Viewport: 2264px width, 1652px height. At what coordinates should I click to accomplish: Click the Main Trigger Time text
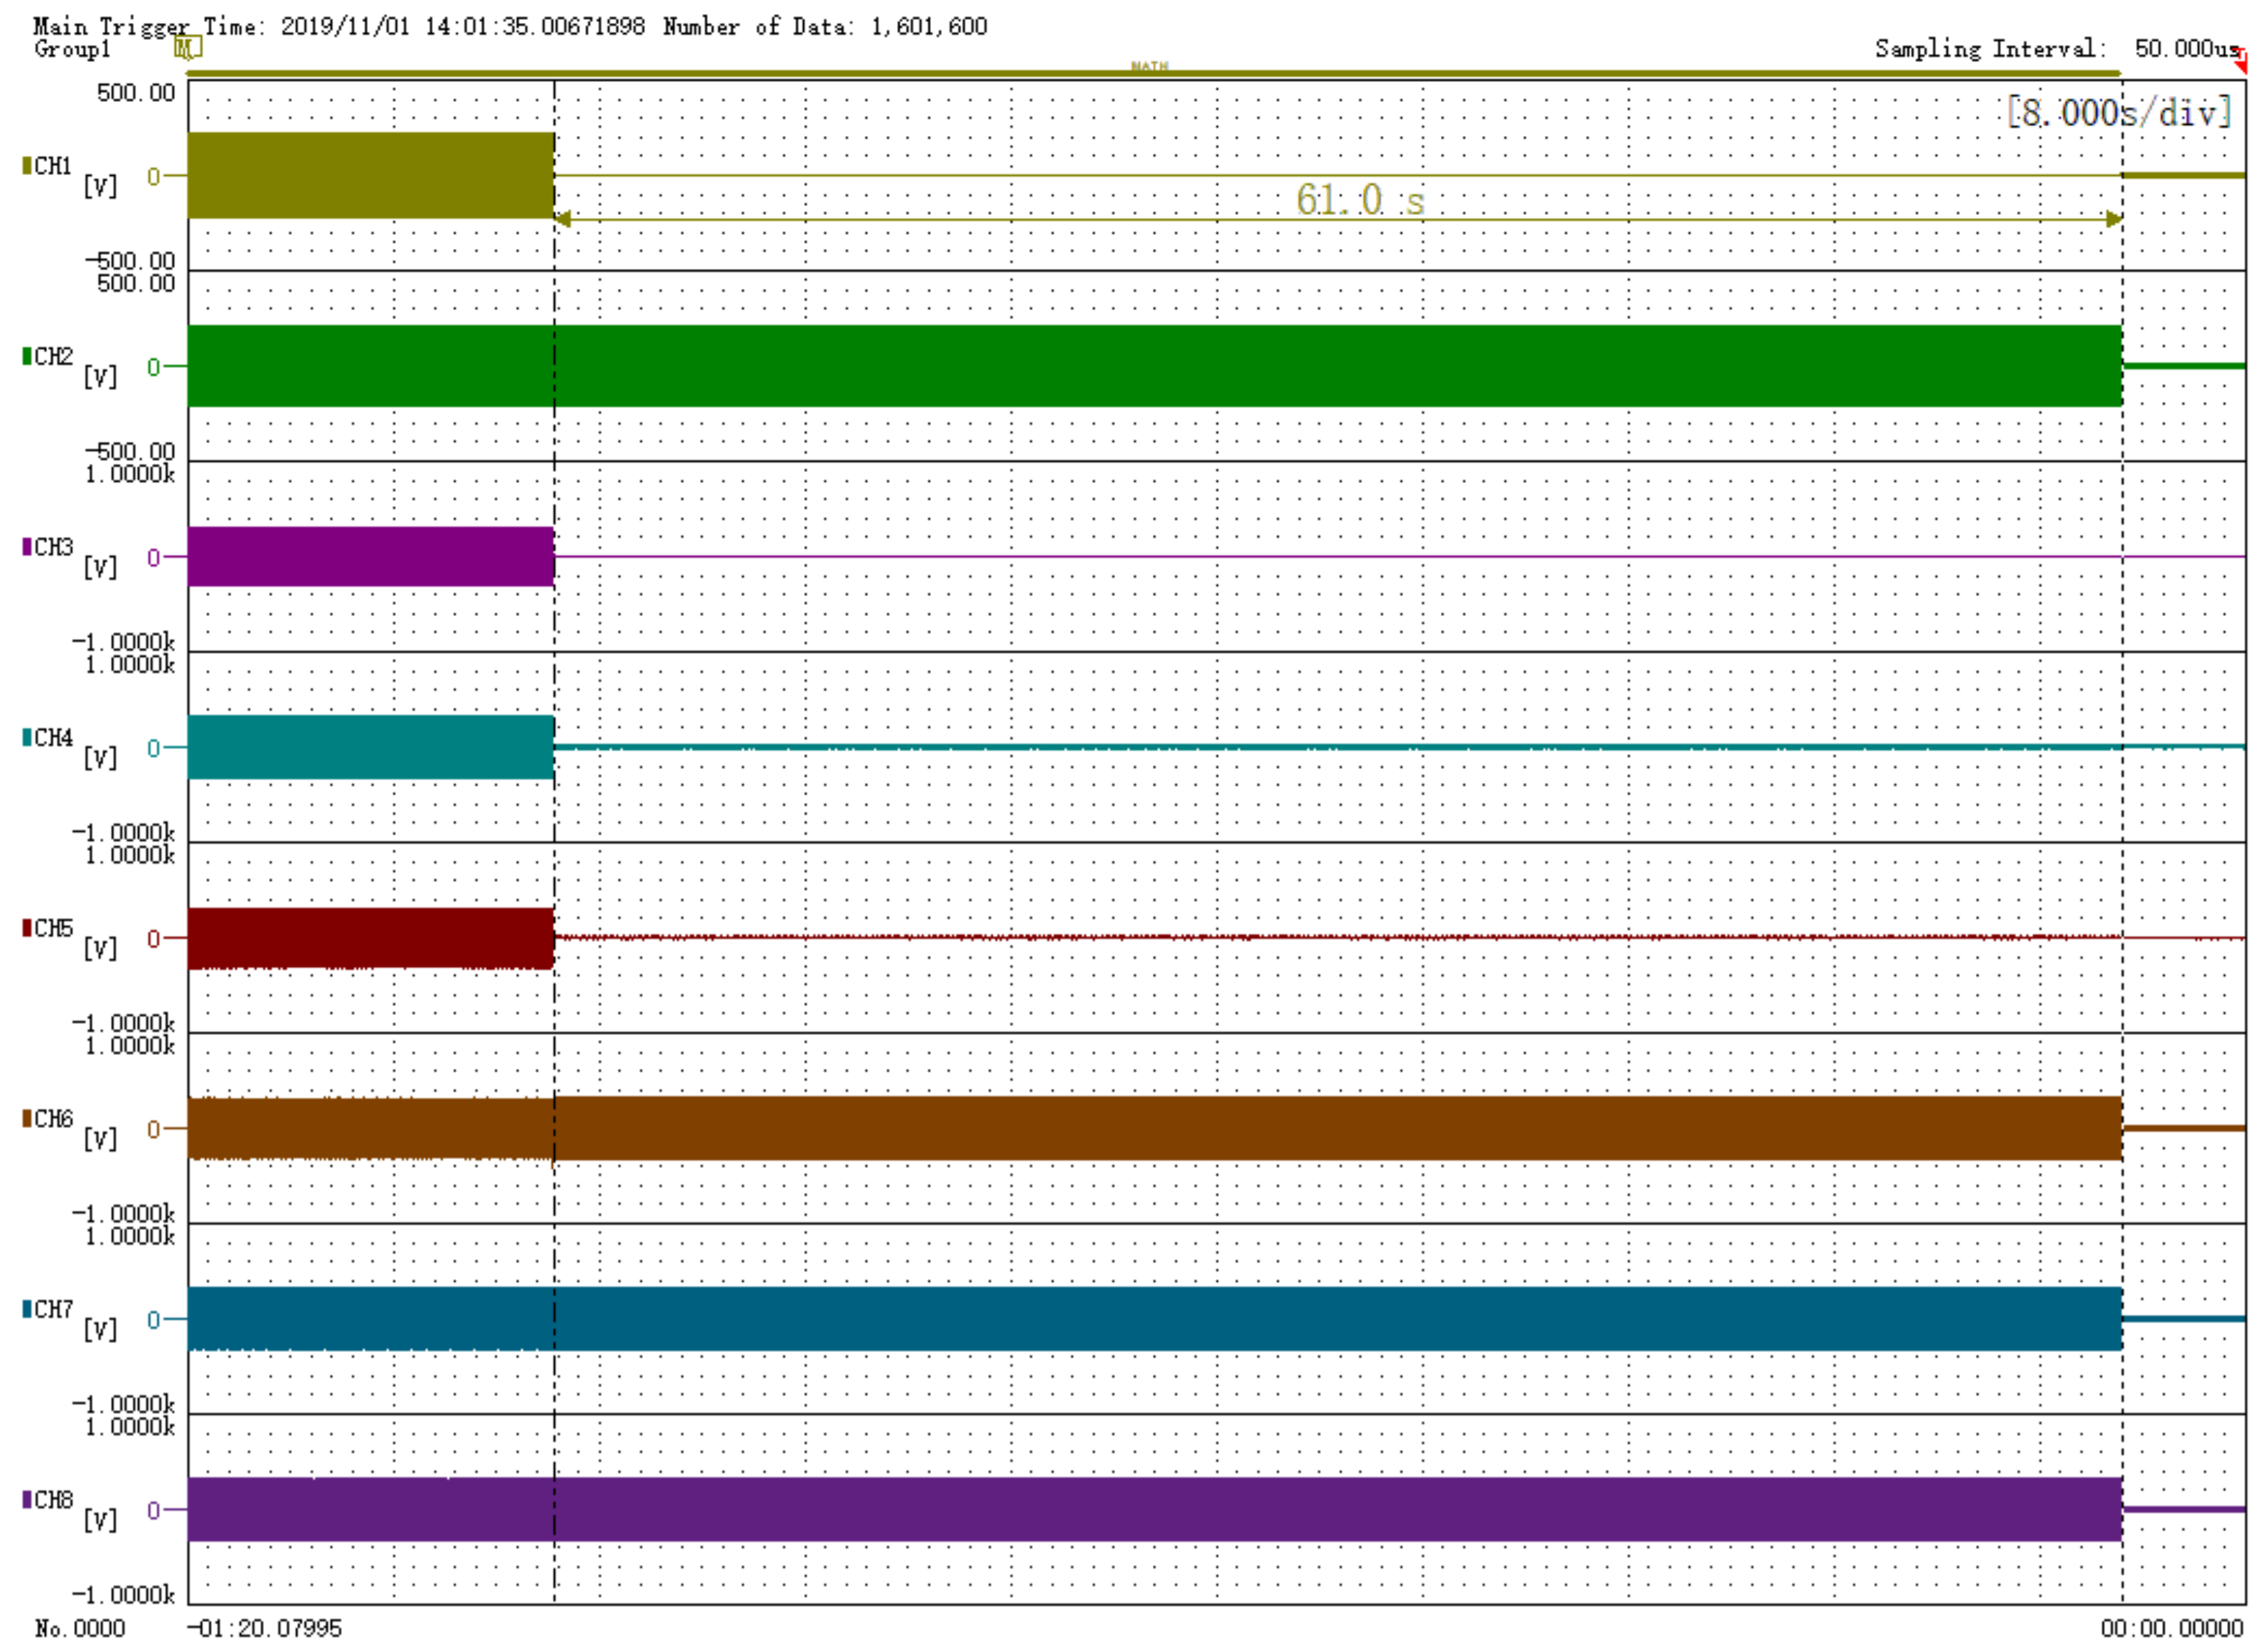(339, 26)
